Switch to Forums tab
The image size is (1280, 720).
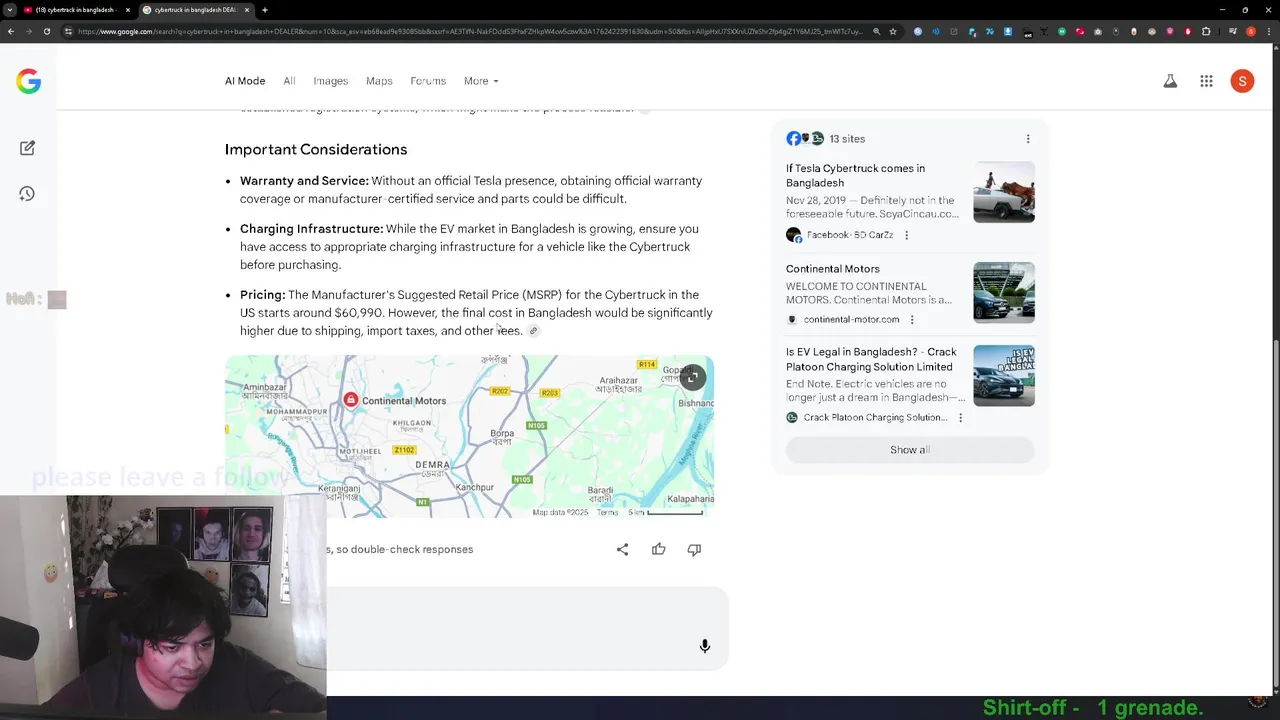pyautogui.click(x=428, y=81)
